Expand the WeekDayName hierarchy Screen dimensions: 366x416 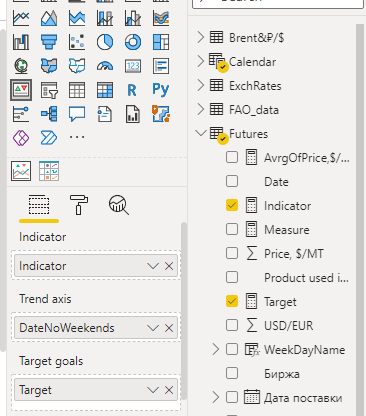pyautogui.click(x=216, y=349)
